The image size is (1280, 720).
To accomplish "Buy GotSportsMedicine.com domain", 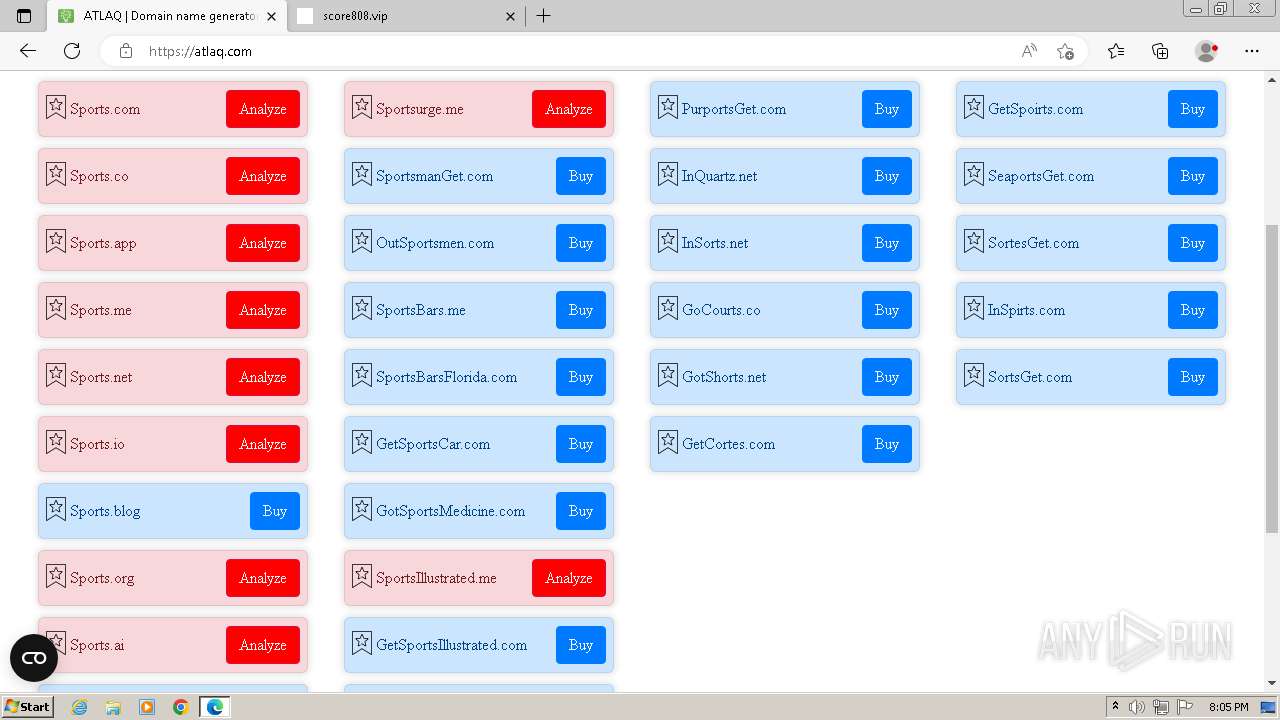I will click(581, 511).
